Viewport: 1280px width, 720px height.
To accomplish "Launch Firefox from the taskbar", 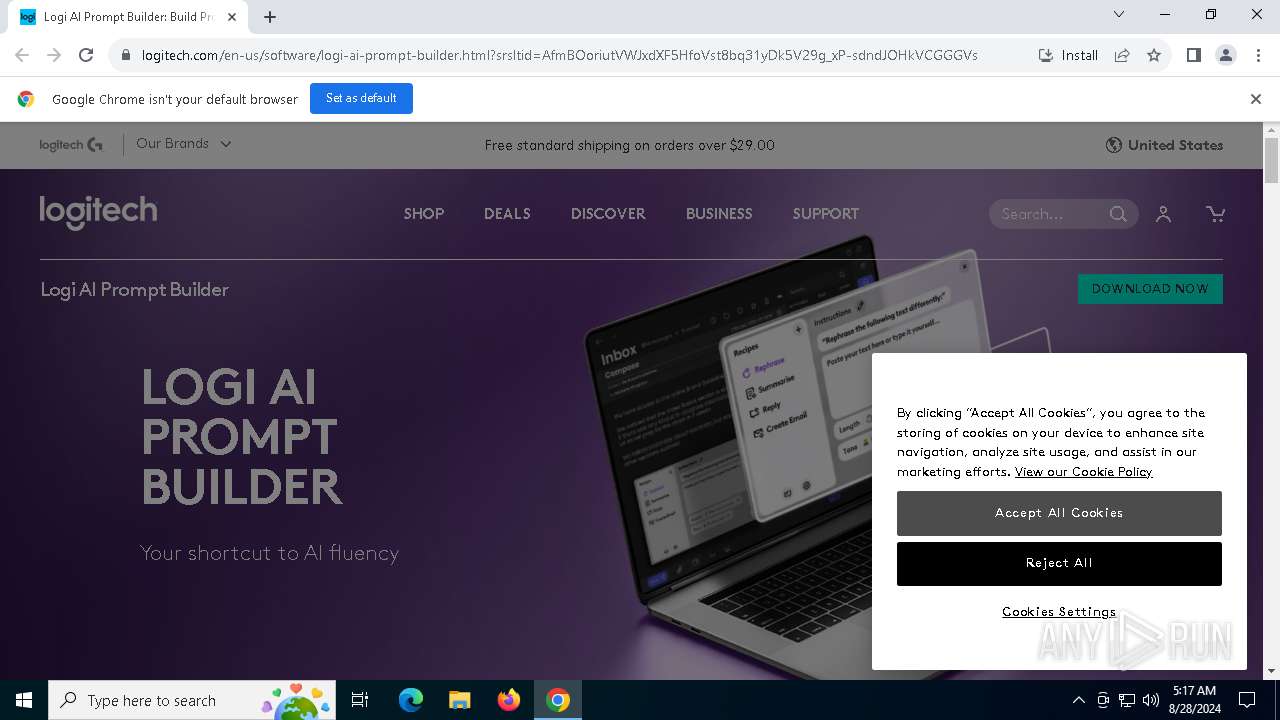I will pos(509,700).
